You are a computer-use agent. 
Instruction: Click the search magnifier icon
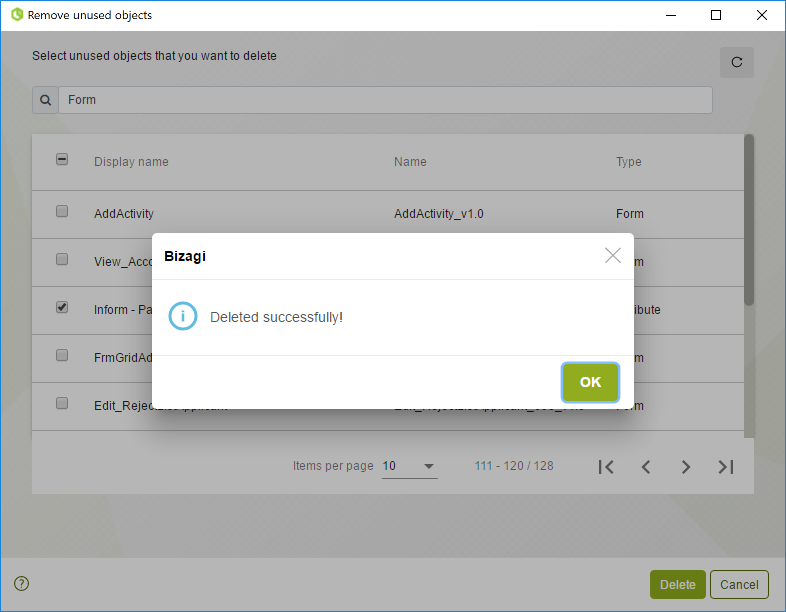point(45,100)
